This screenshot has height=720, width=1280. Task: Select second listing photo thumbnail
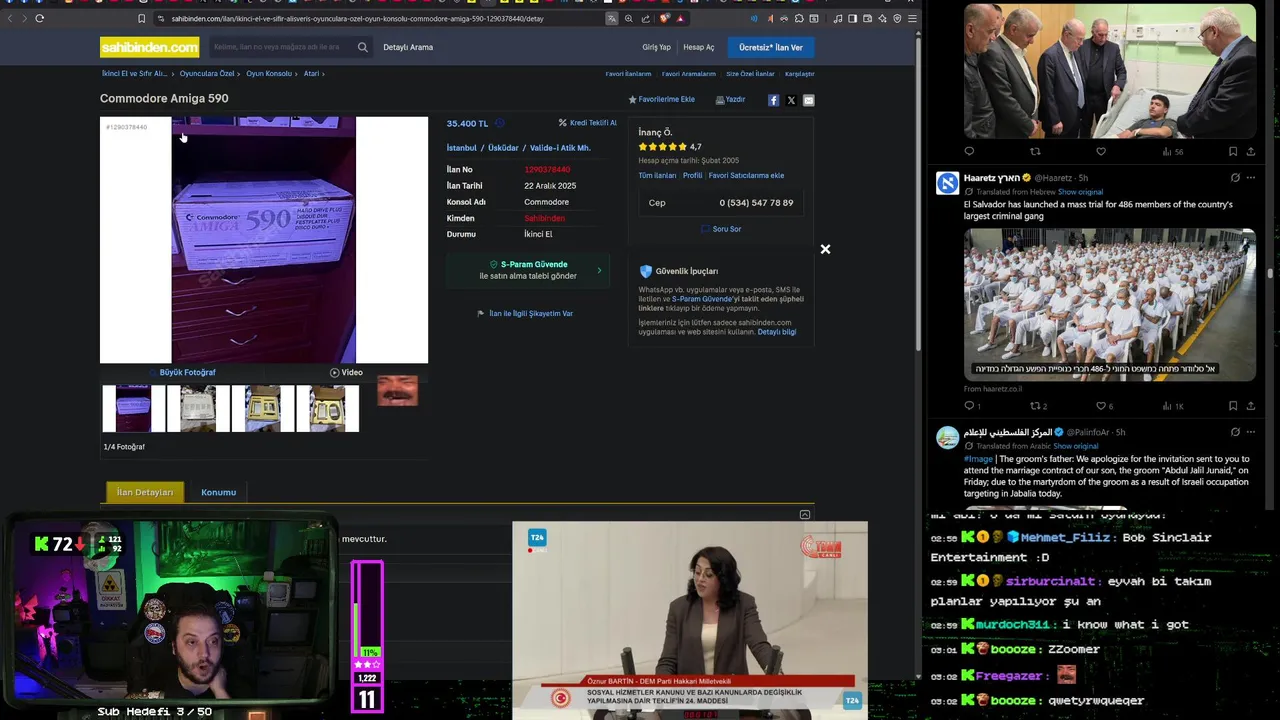pos(198,408)
